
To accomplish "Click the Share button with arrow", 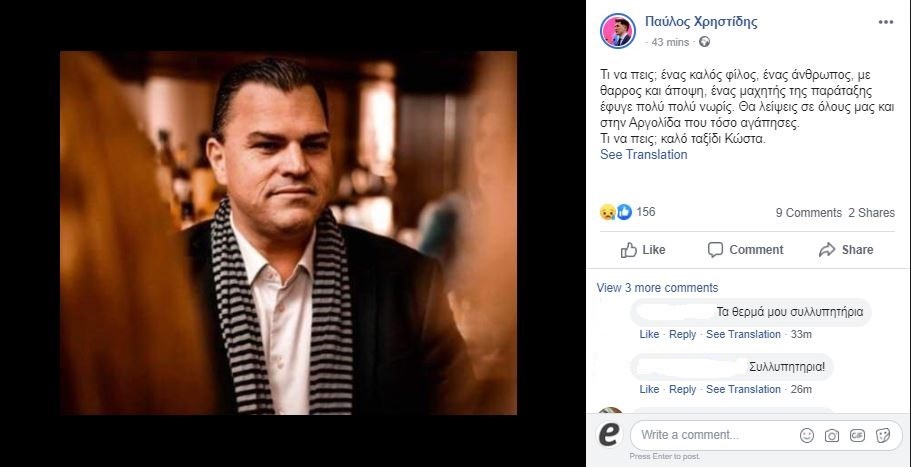I will (x=846, y=250).
